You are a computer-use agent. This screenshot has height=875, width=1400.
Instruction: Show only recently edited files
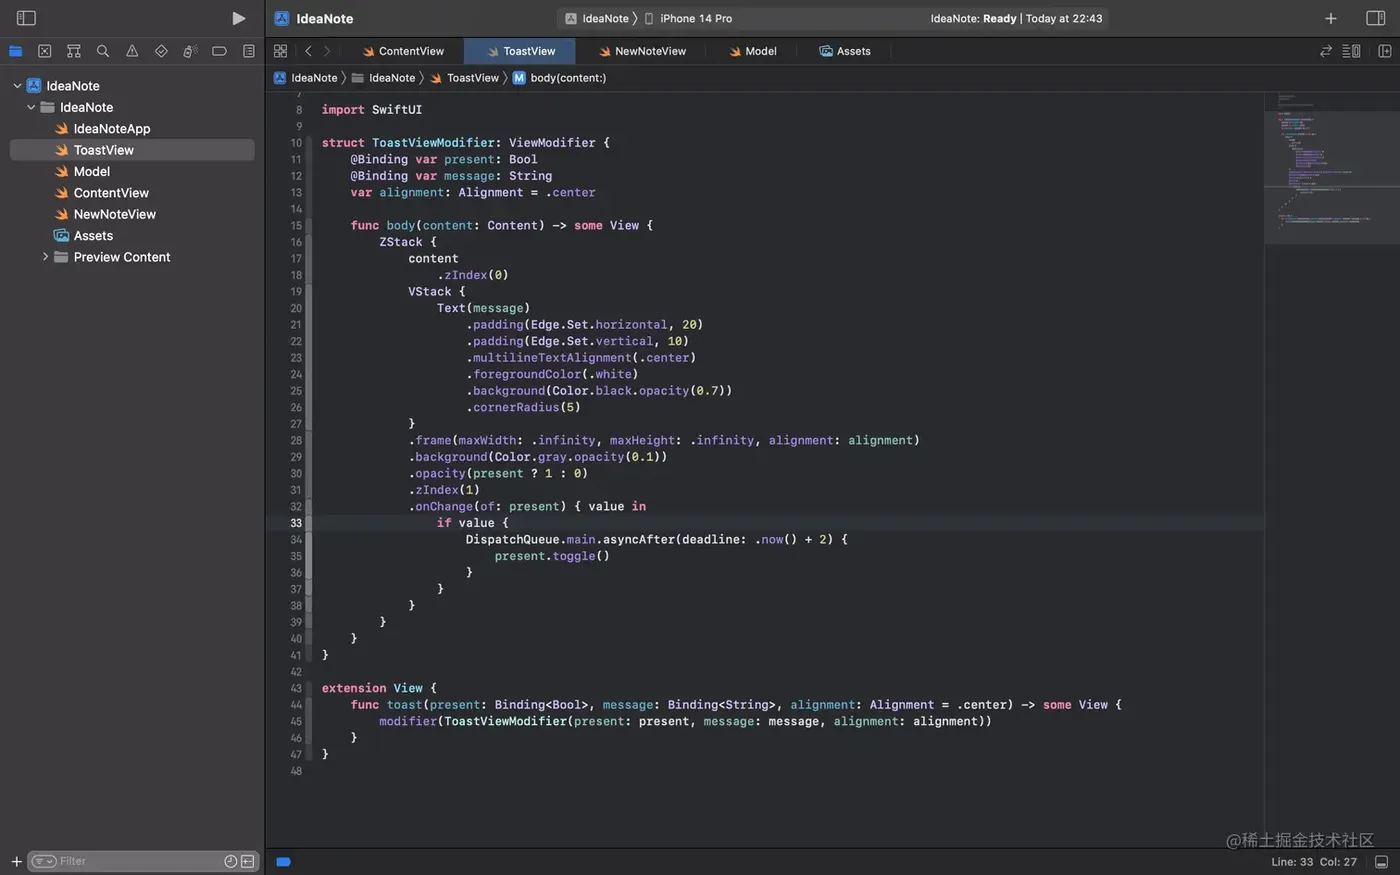click(231, 861)
